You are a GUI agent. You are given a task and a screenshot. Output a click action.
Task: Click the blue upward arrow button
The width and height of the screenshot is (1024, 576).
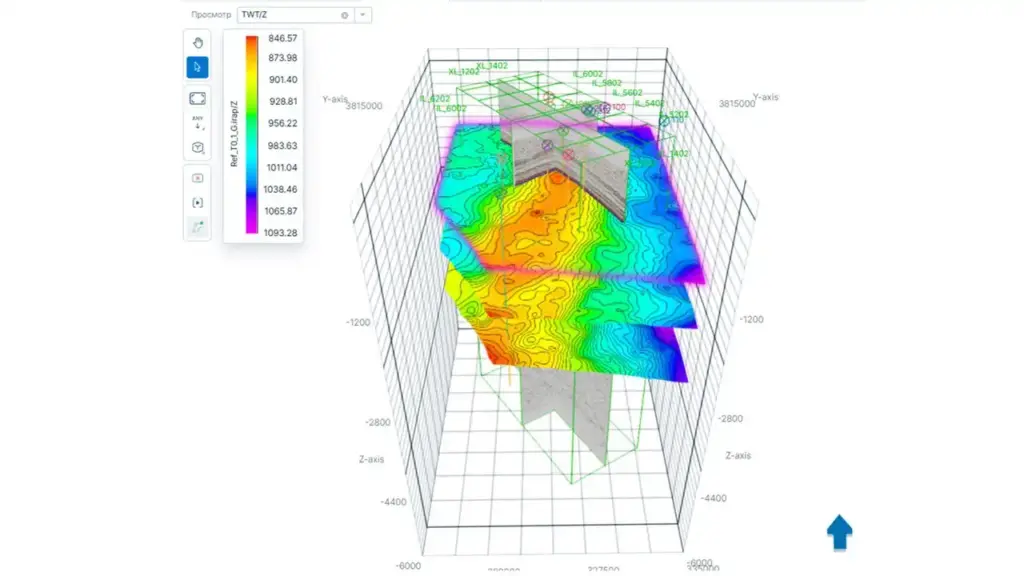coord(838,533)
